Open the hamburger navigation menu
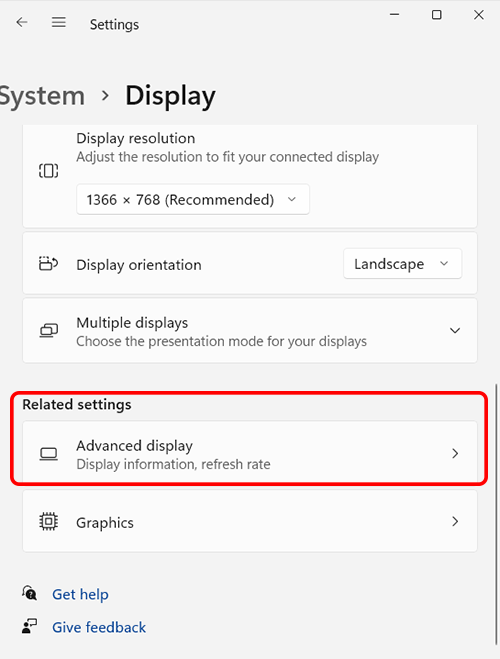This screenshot has height=659, width=500. click(x=58, y=22)
